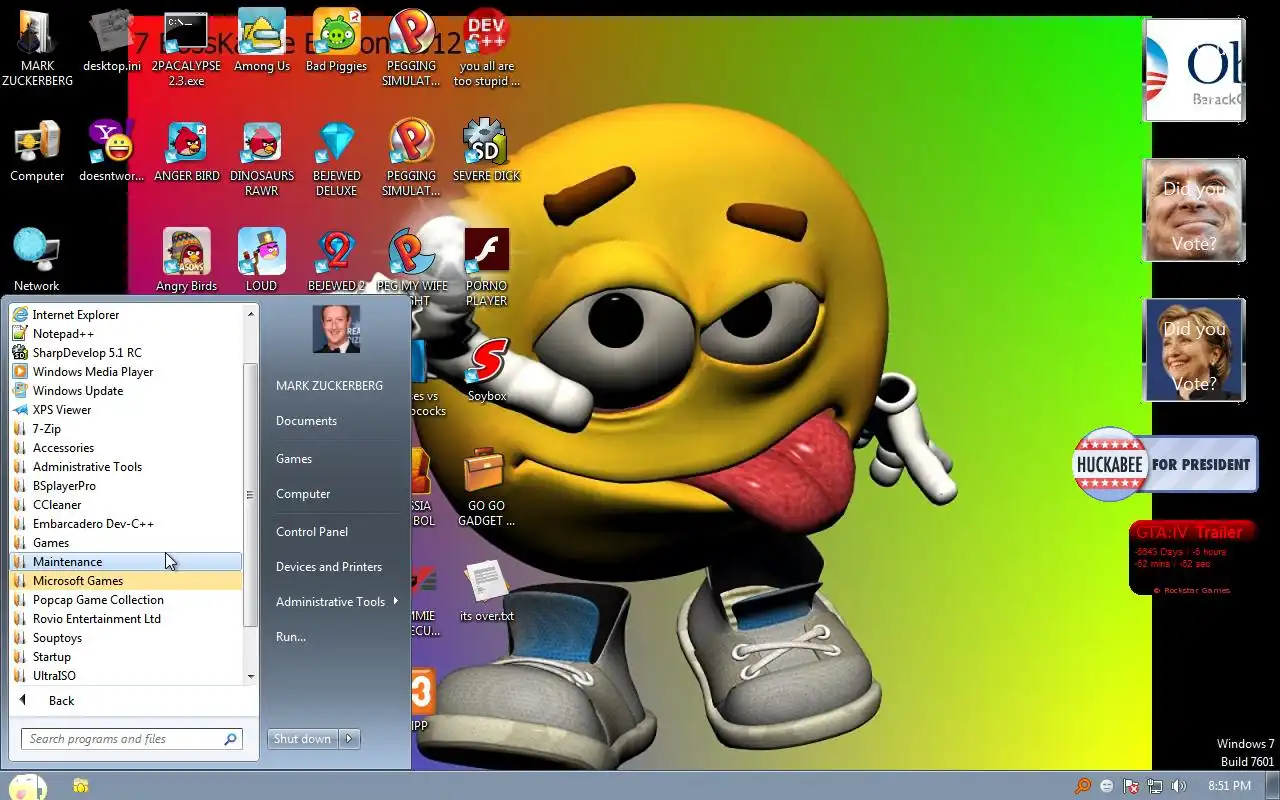This screenshot has width=1280, height=800.
Task: Open the 'its over.txt' file
Action: coord(486,590)
